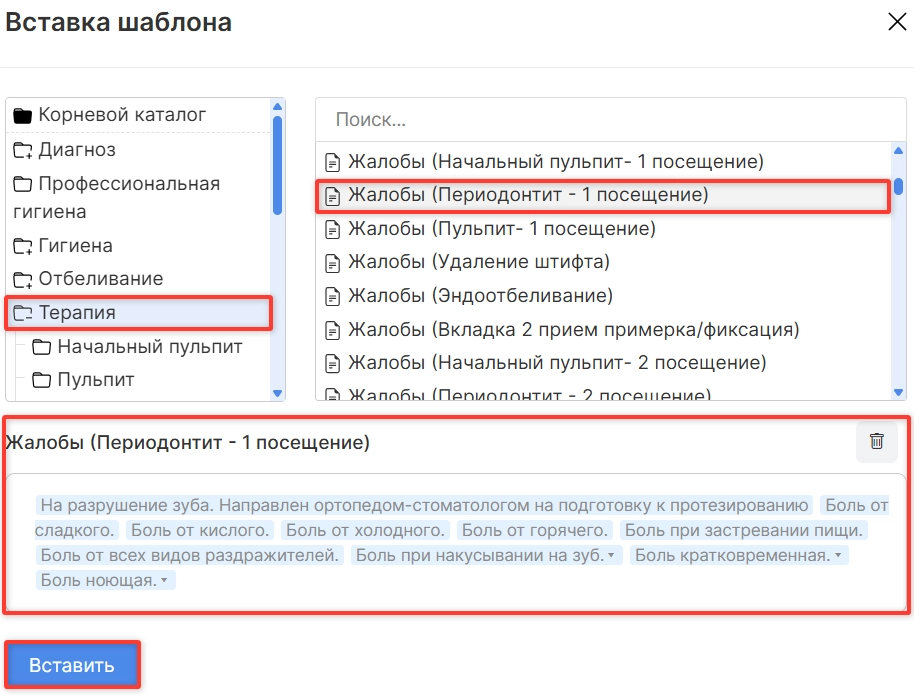914x696 pixels.
Task: Click document icon beside Жалобы (Удаление штифта)
Action: coord(333,263)
